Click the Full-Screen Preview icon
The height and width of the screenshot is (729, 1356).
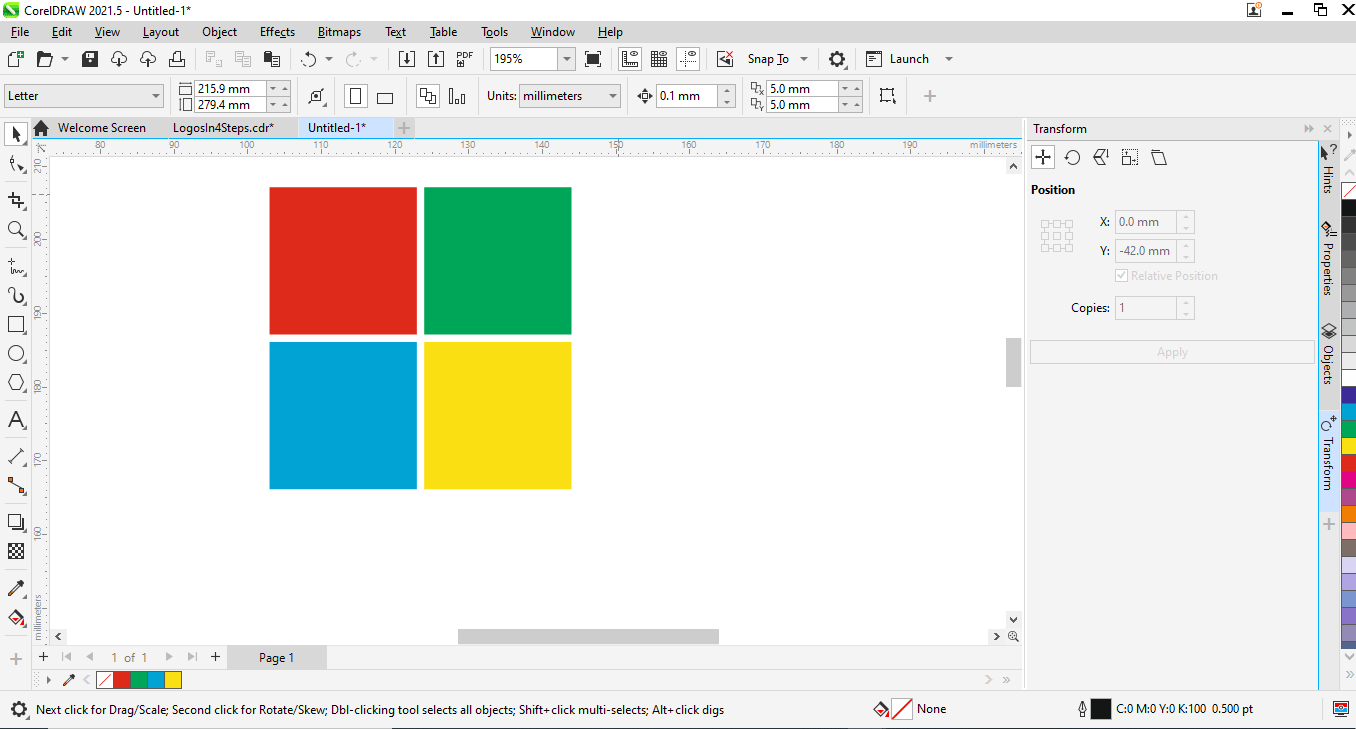(x=593, y=59)
